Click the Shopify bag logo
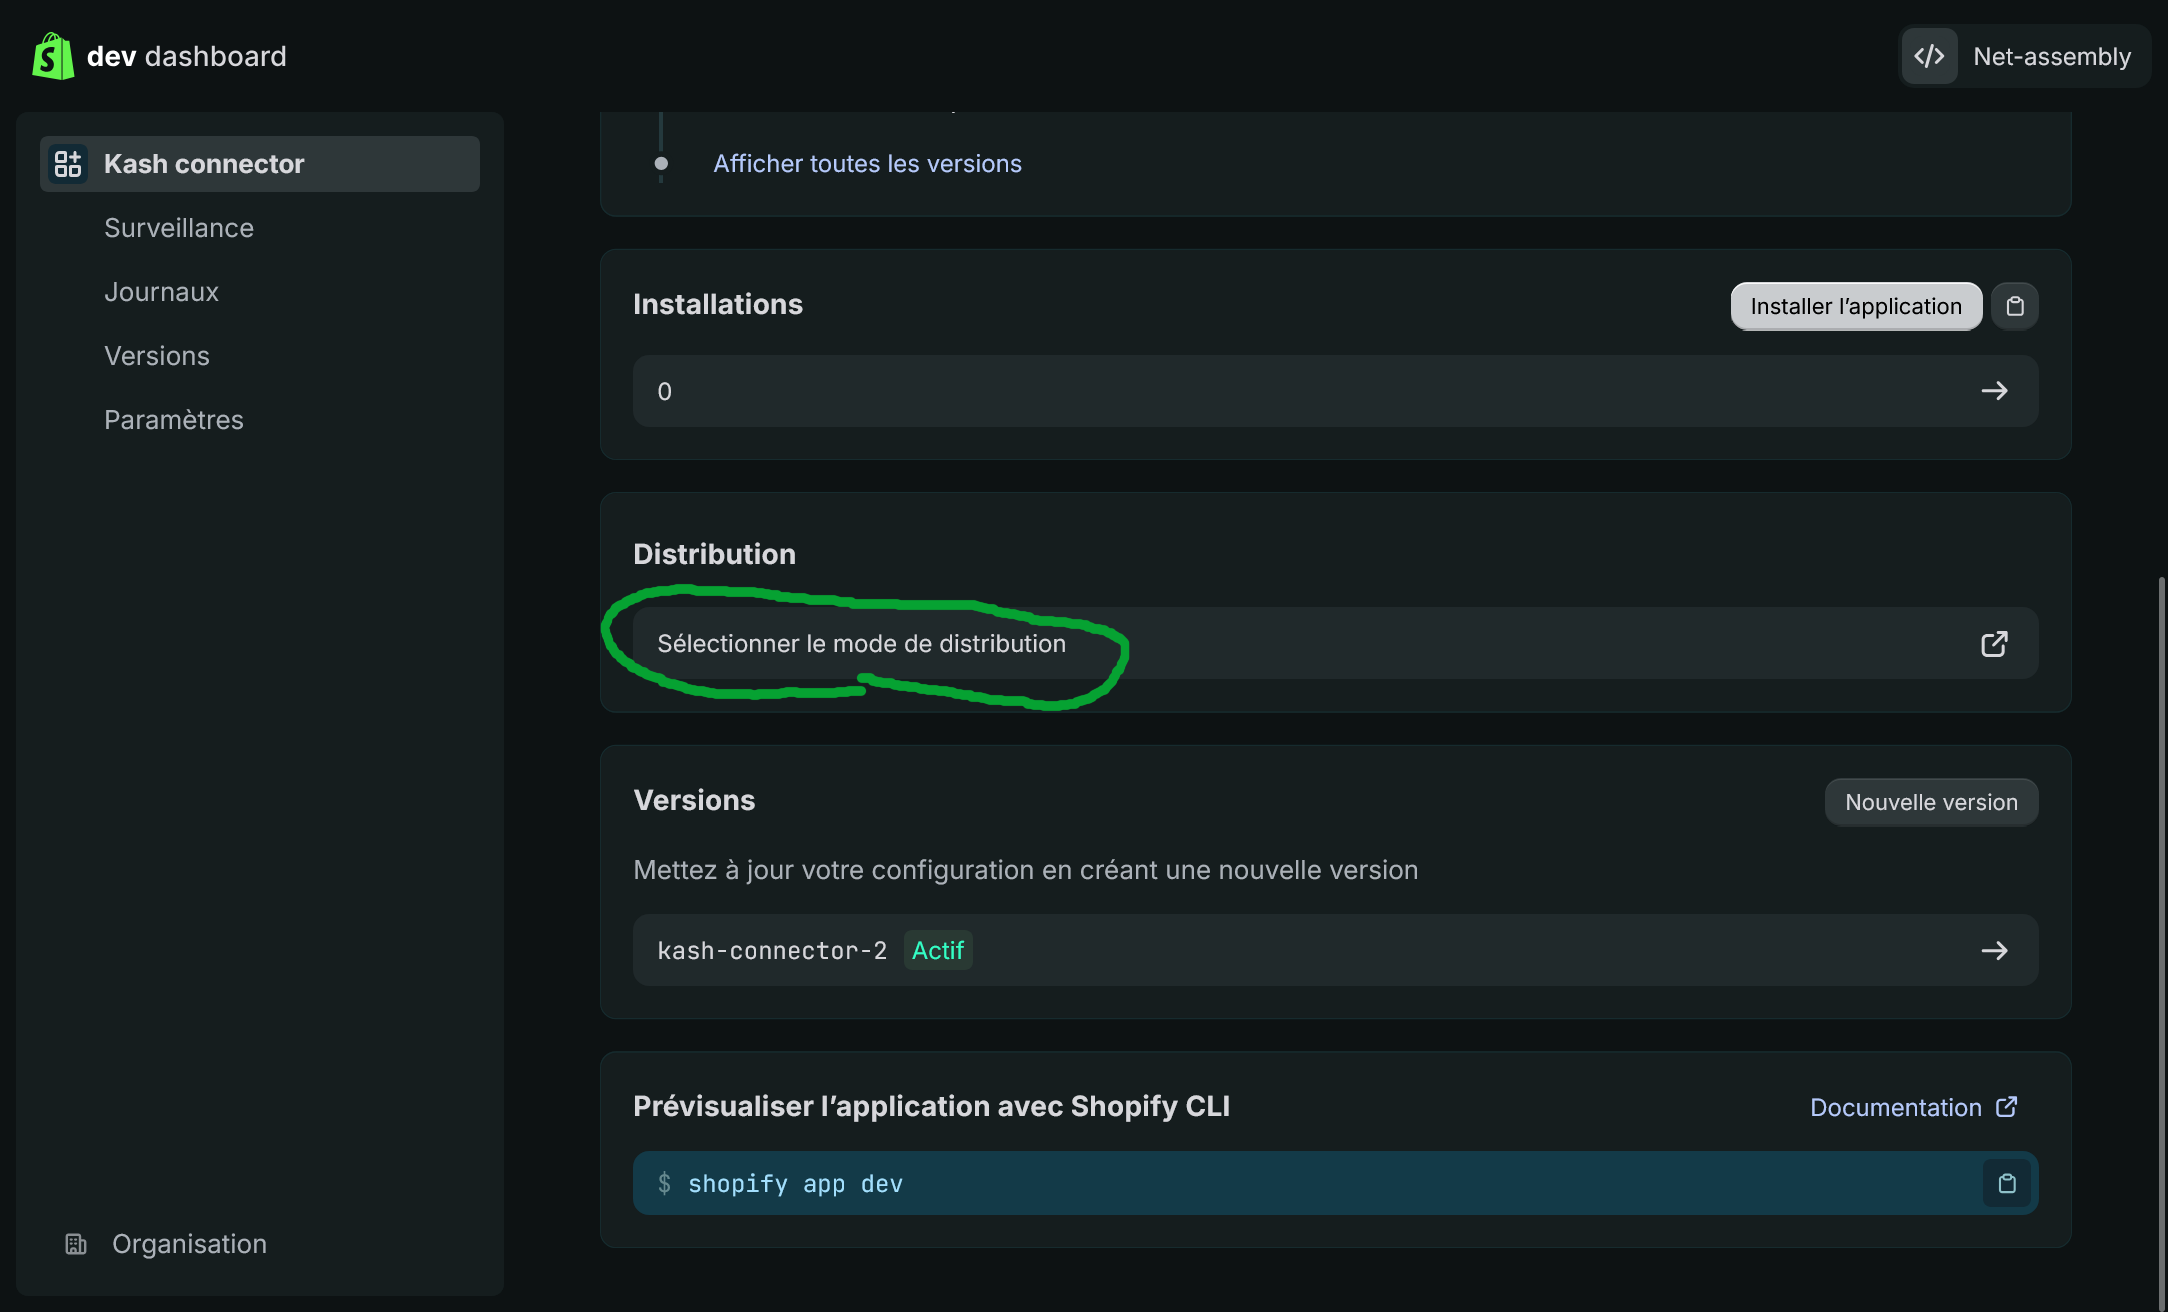The image size is (2168, 1312). (53, 56)
